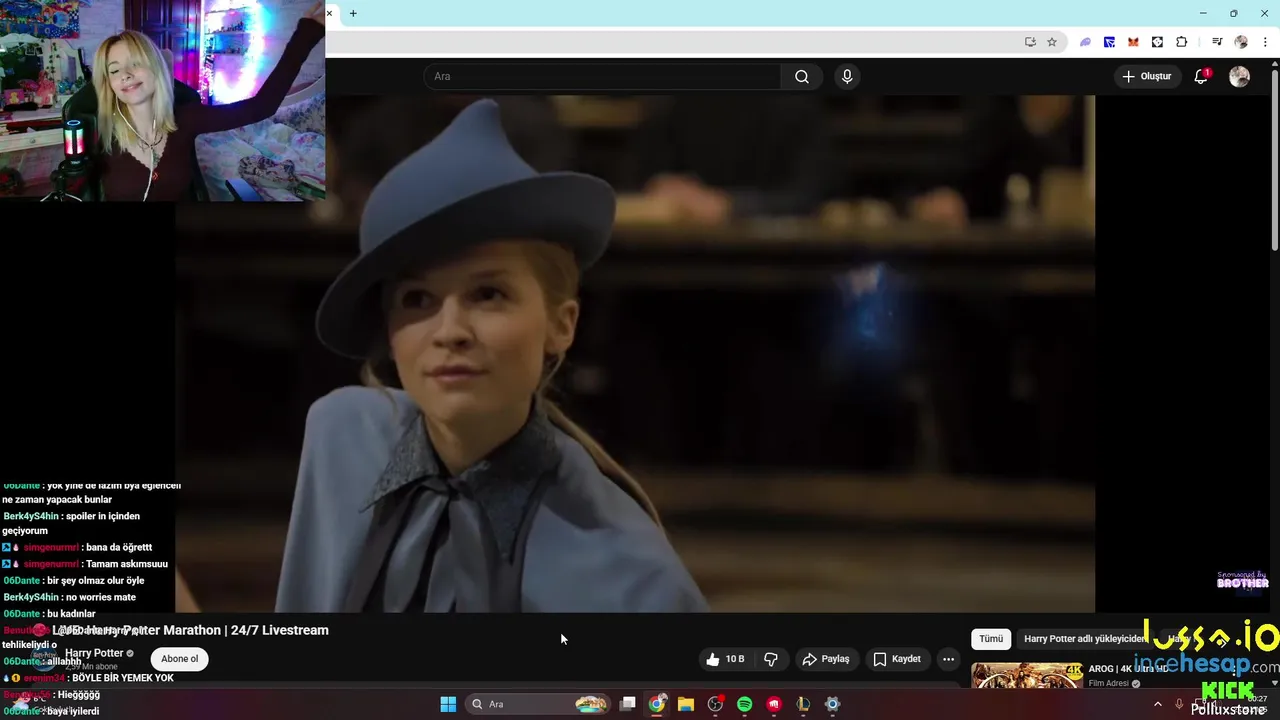Open League of Legends taskbar icon
Screen dimensions: 1280x720
coord(803,704)
